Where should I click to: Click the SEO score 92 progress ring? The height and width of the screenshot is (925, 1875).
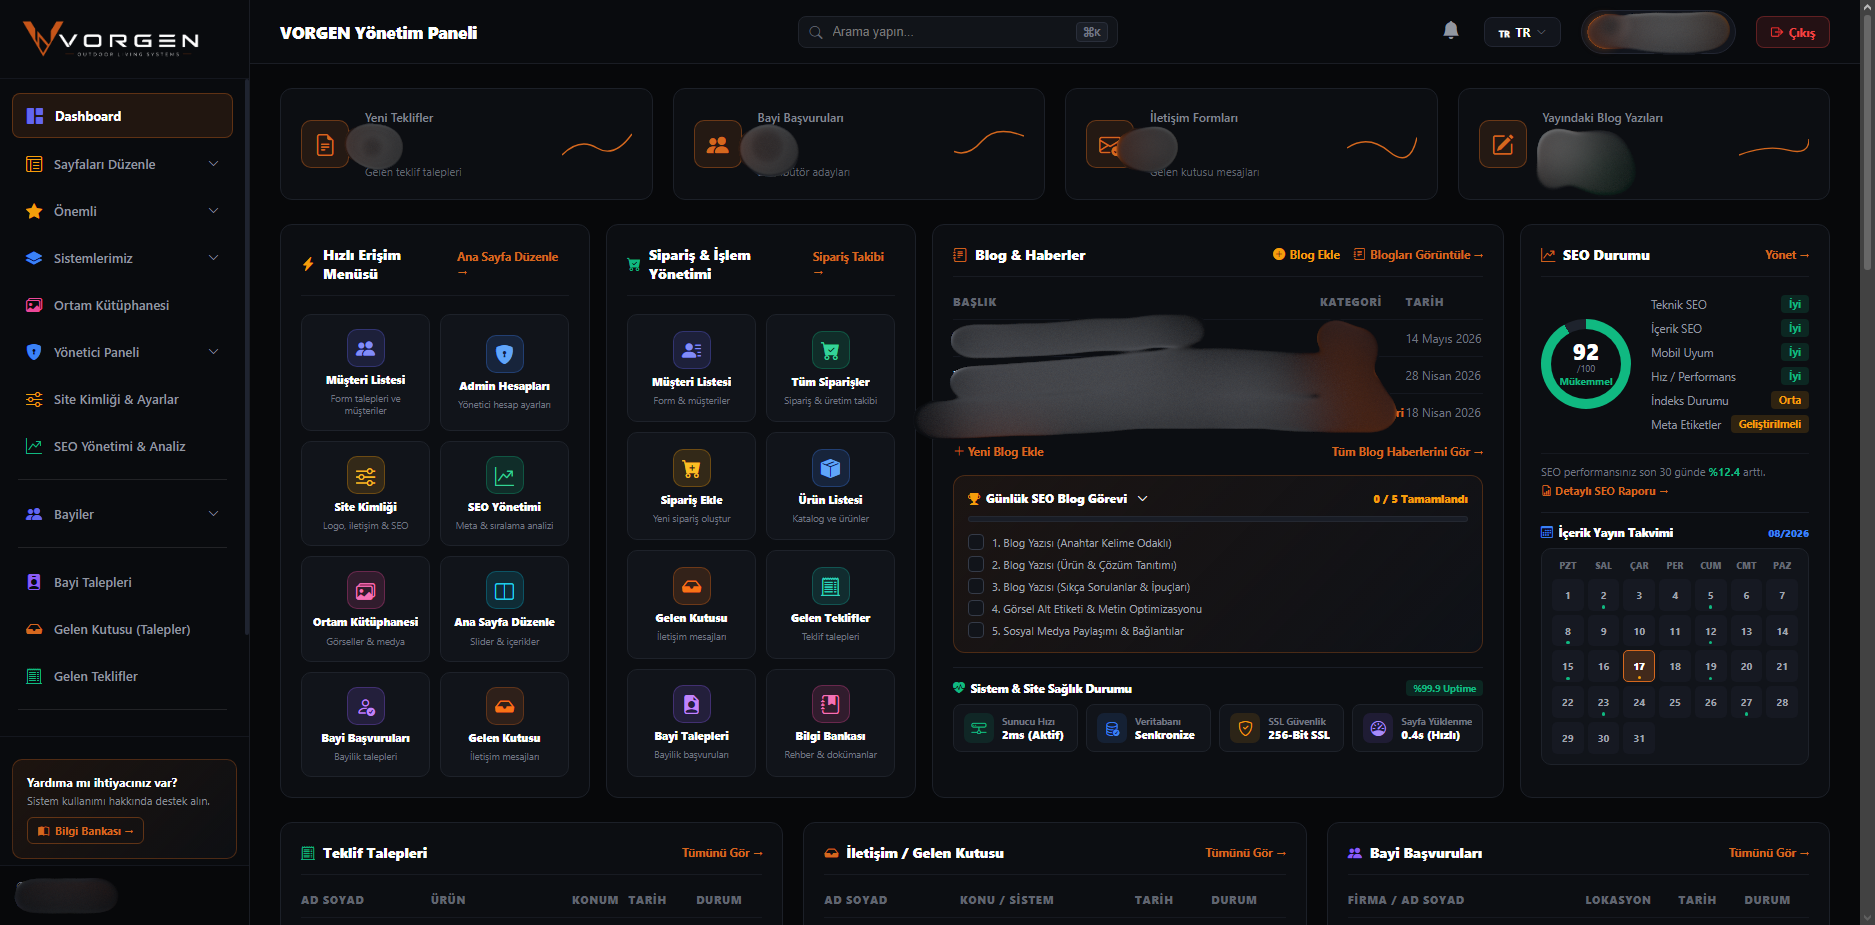pyautogui.click(x=1586, y=364)
